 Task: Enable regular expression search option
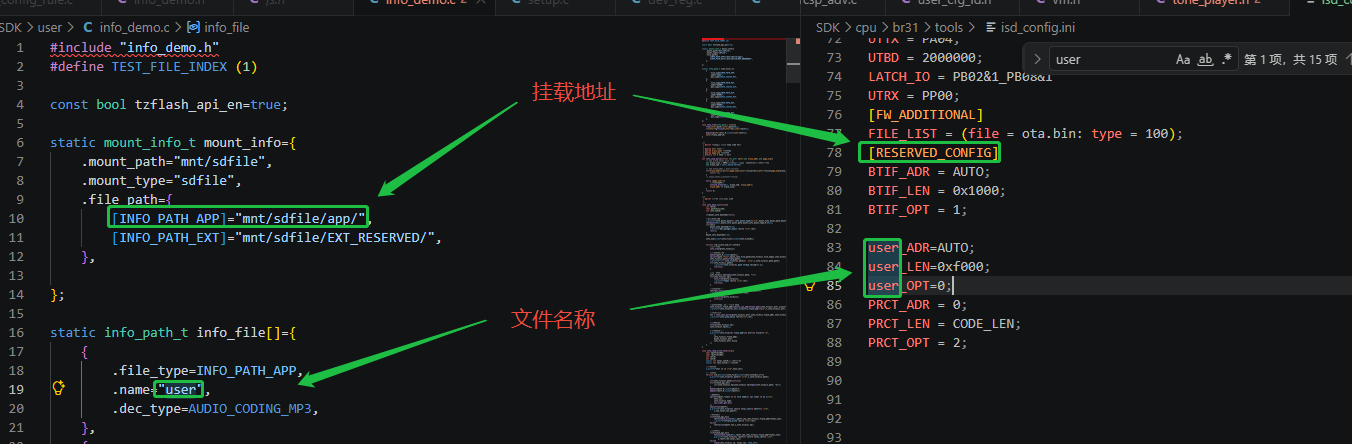1228,59
